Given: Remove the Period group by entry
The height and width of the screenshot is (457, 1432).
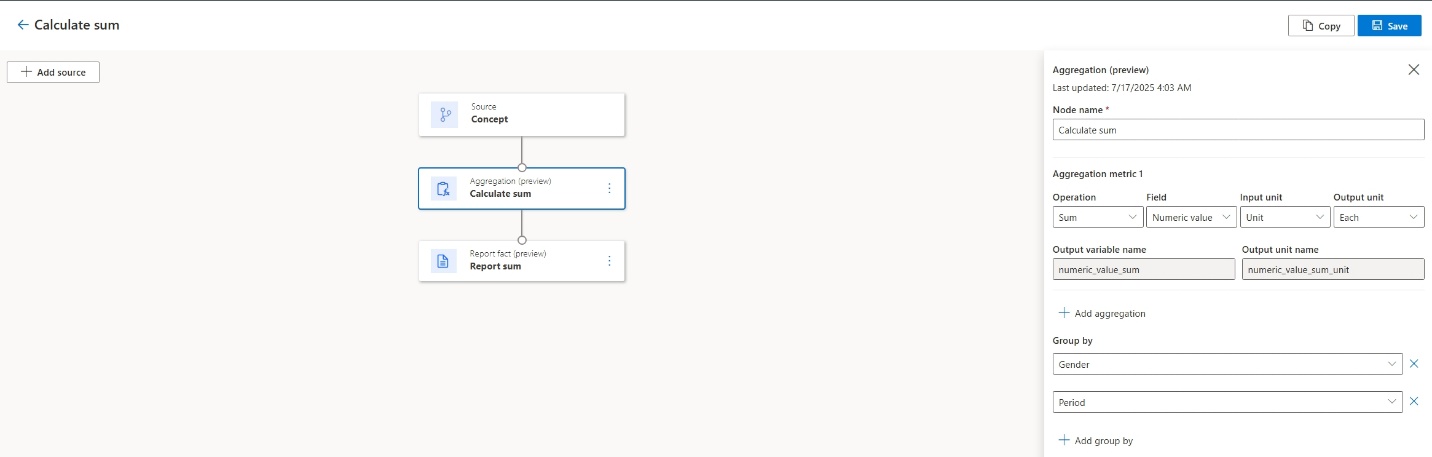Looking at the screenshot, I should point(1414,402).
